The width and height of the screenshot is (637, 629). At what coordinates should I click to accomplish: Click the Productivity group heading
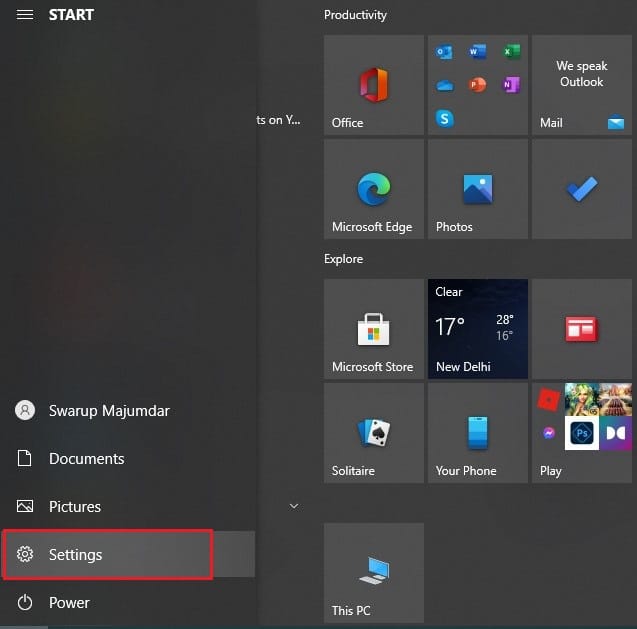tap(355, 15)
